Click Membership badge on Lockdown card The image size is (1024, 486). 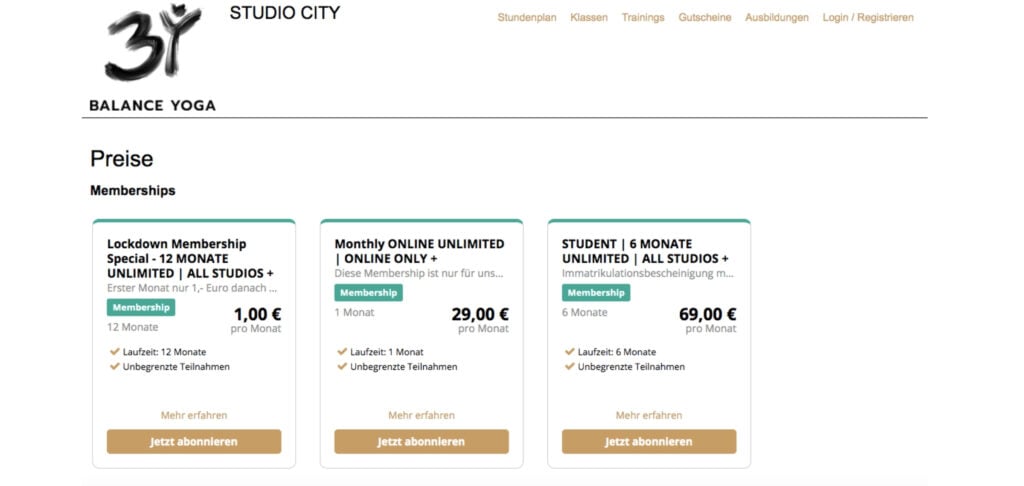(x=141, y=307)
